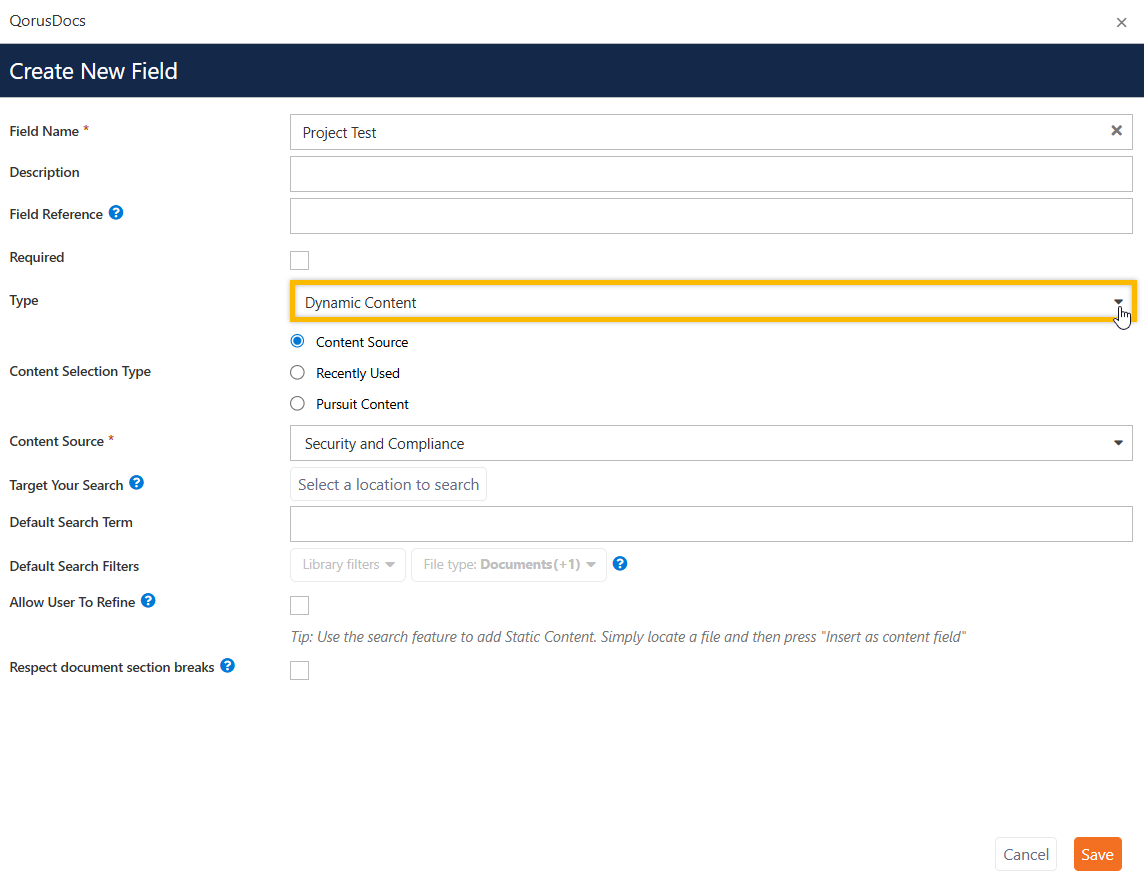The image size is (1144, 890).
Task: Click help icon next to File type filter
Action: pyautogui.click(x=620, y=564)
